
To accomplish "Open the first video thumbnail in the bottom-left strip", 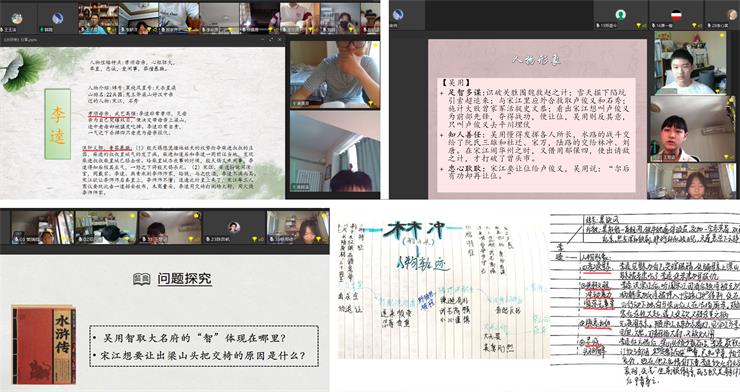I will [x=42, y=227].
